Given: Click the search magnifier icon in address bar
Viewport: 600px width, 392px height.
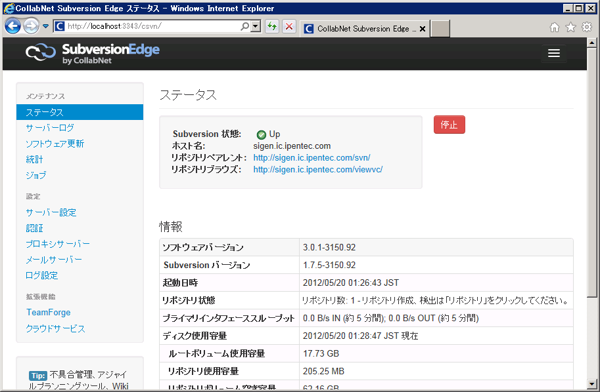Looking at the screenshot, I should tap(245, 26).
